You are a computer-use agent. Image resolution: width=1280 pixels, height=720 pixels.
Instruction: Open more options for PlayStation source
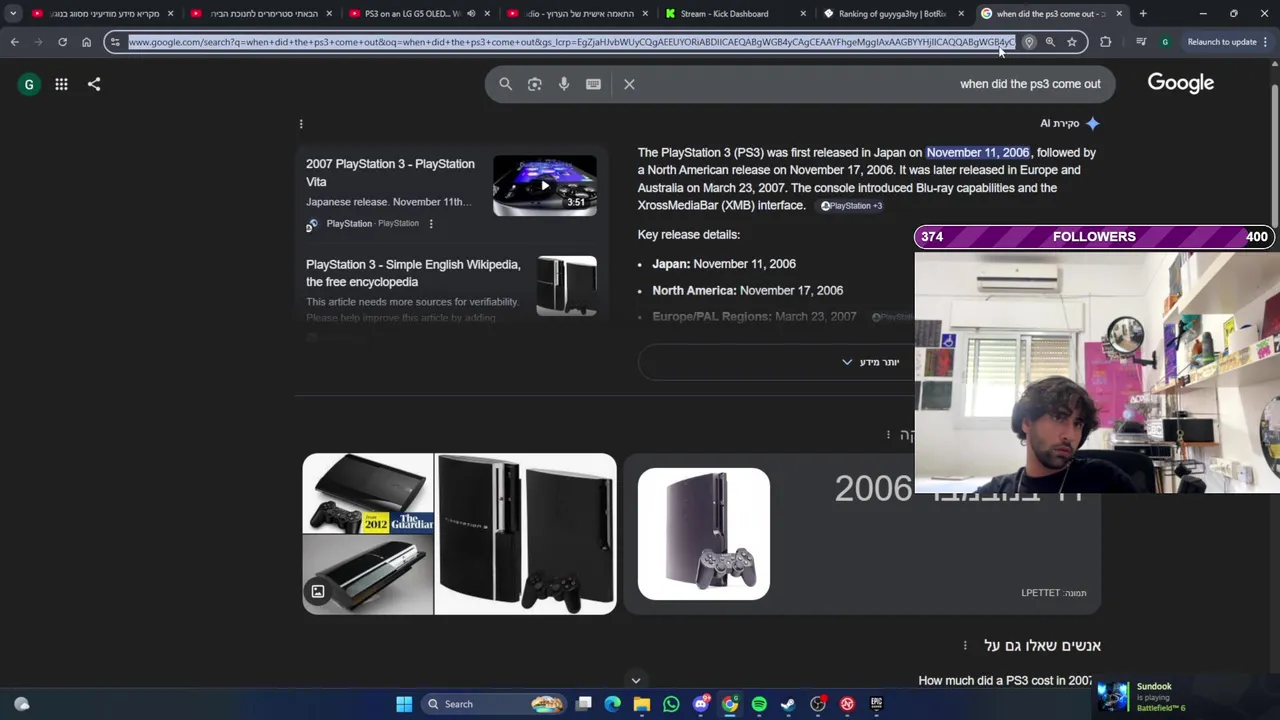(x=431, y=224)
